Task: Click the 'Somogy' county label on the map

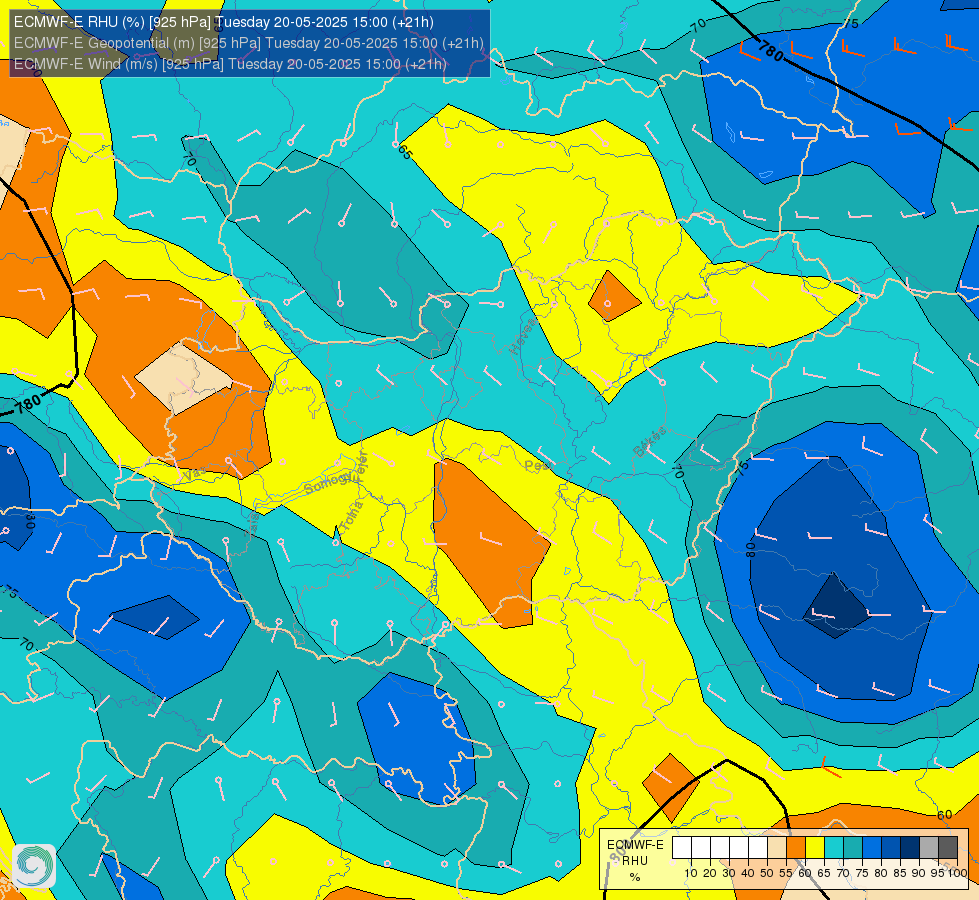Action: click(326, 483)
